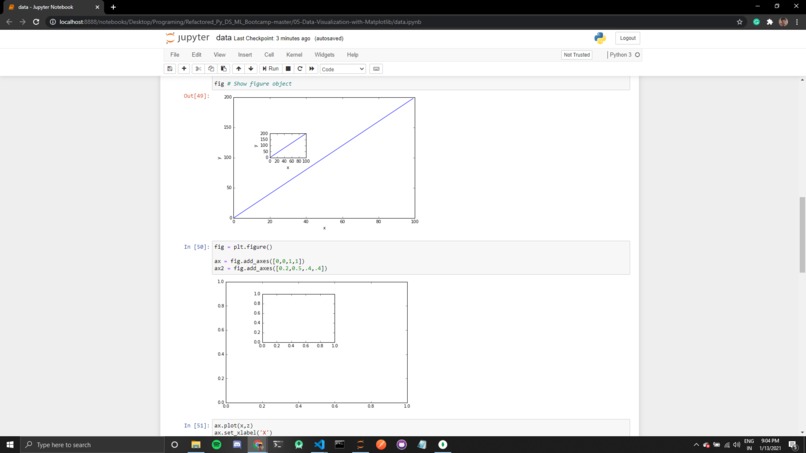Click the notebook vertical scrollbar thumb
The height and width of the screenshot is (453, 806).
[x=802, y=234]
